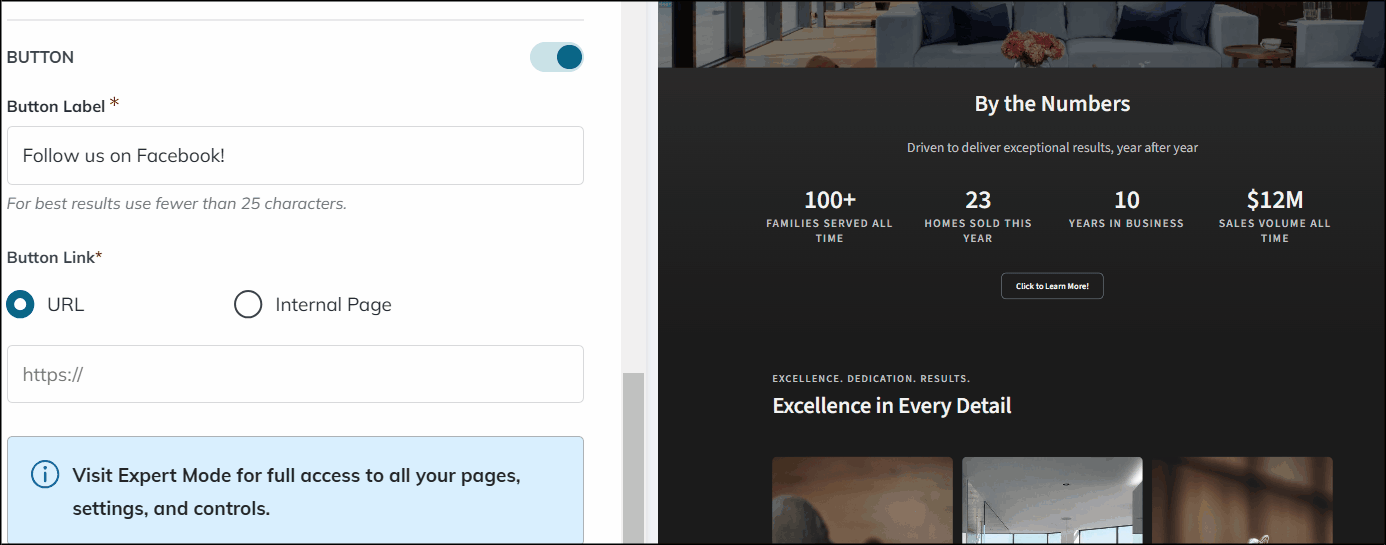This screenshot has height=545, width=1386.
Task: Click the '10' years in business stat
Action: click(1126, 199)
